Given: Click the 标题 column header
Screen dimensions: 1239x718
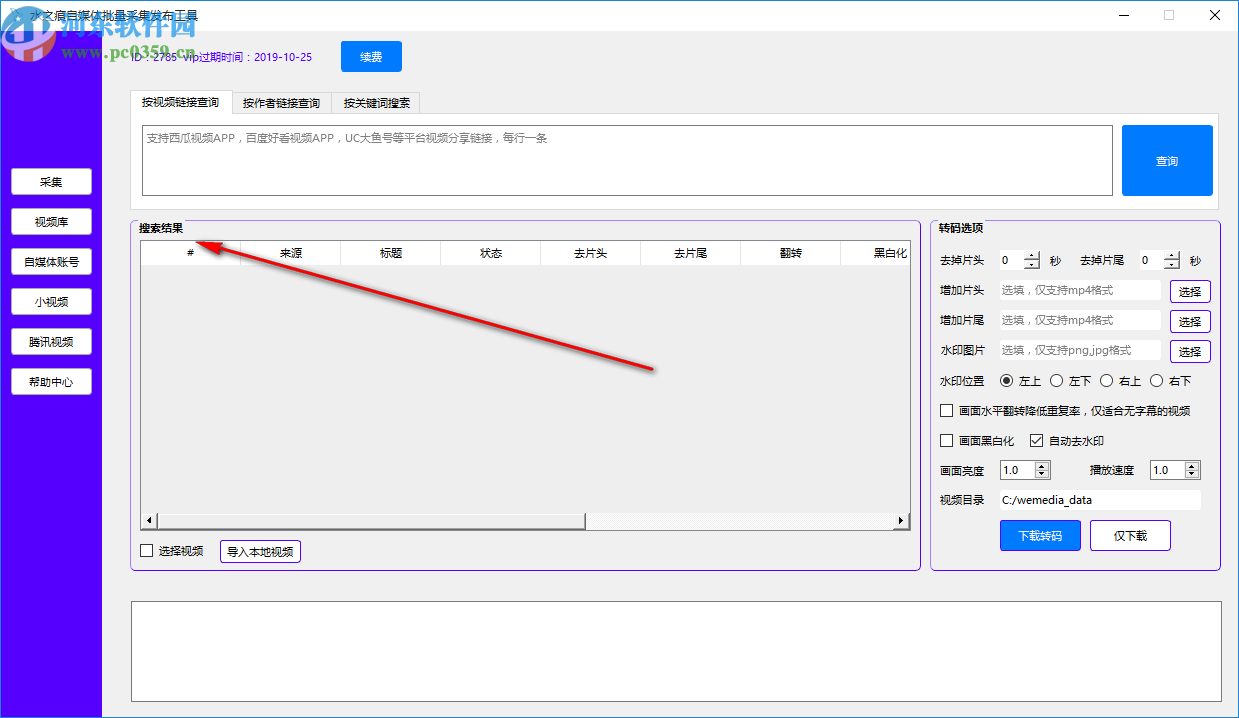Looking at the screenshot, I should pyautogui.click(x=391, y=253).
